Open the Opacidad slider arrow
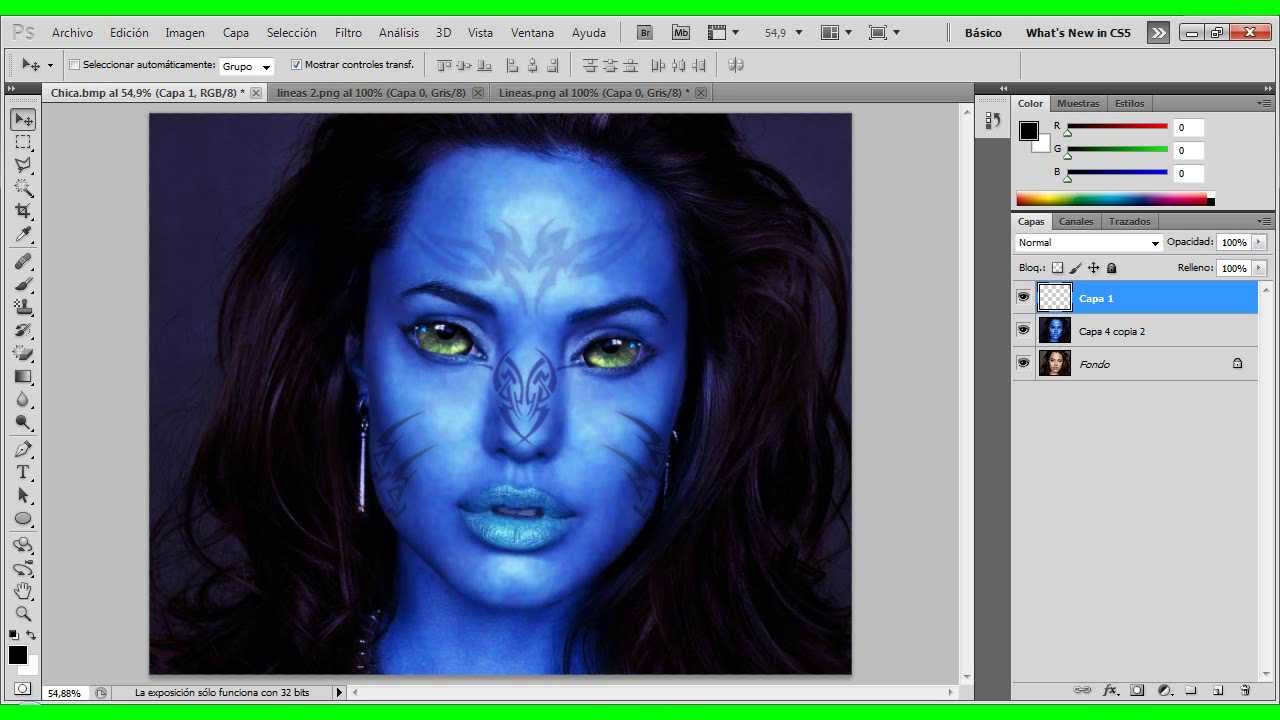This screenshot has height=720, width=1280. [x=1258, y=242]
